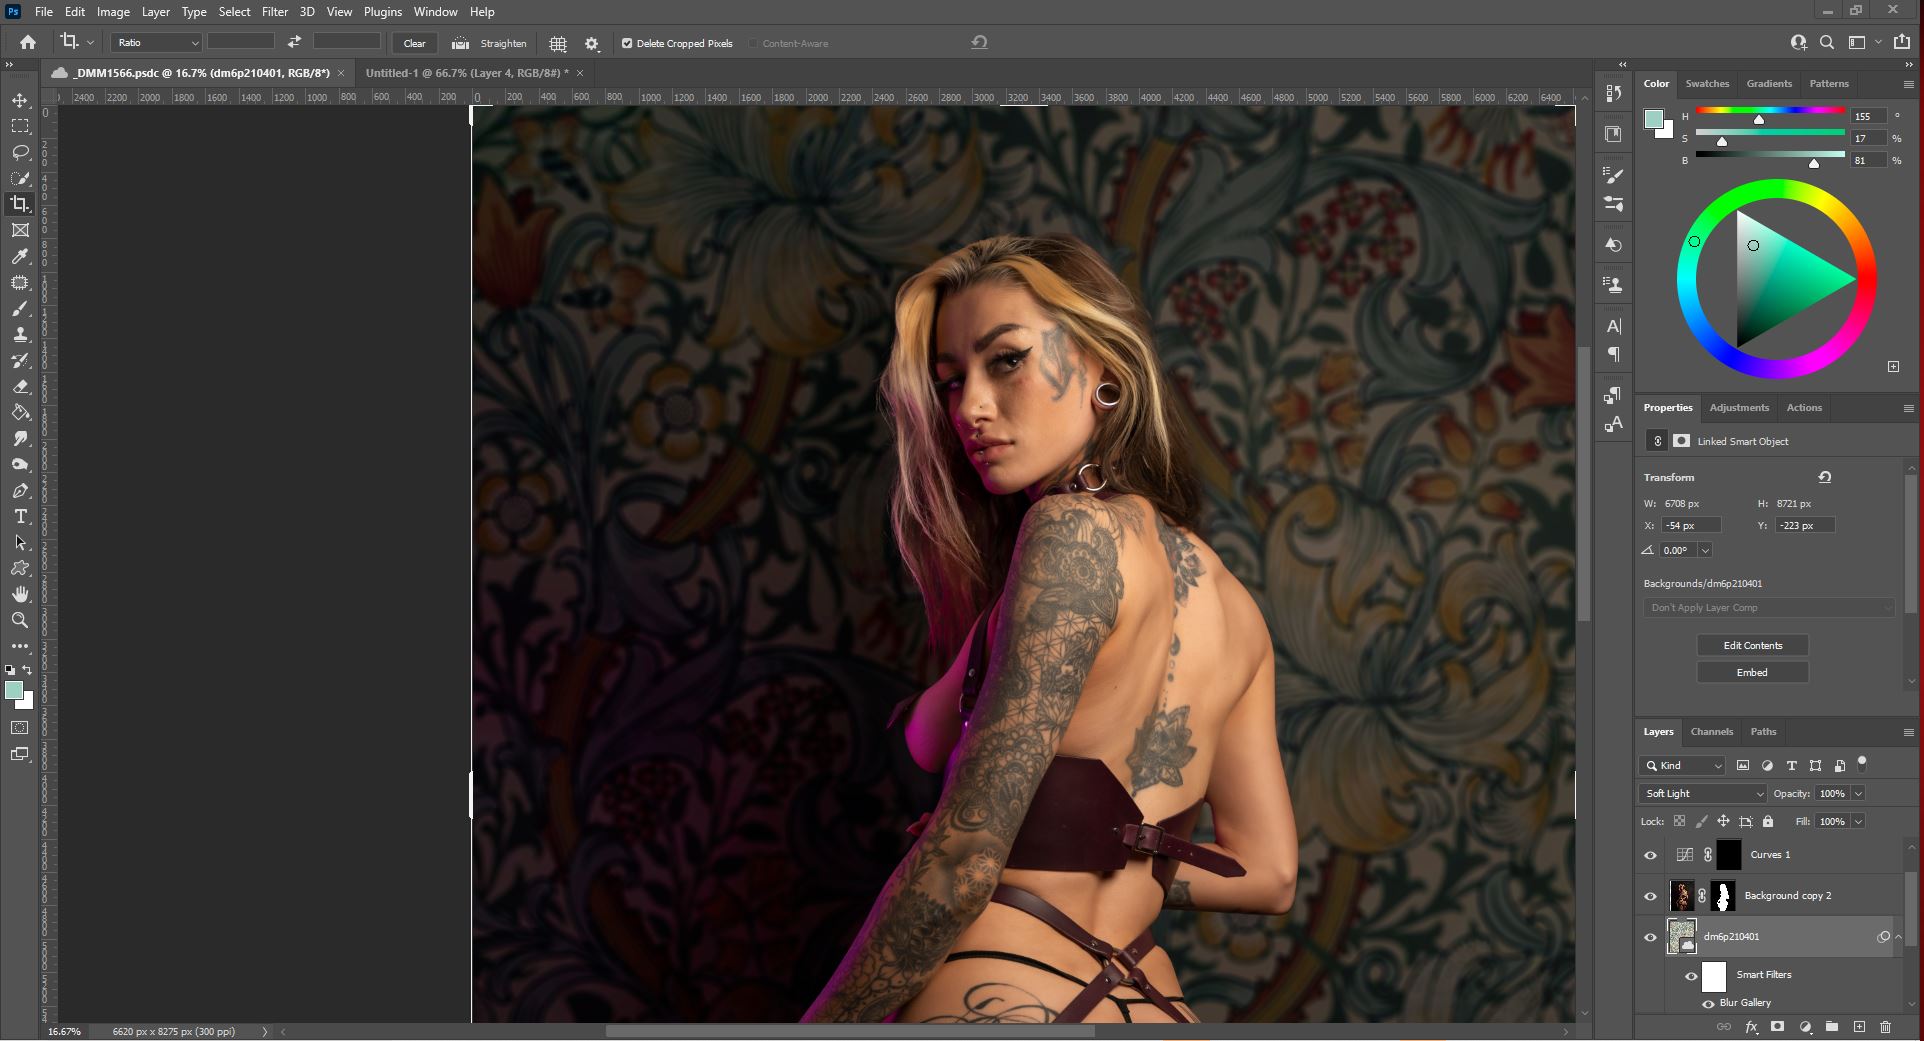Switch to the Adjustments tab
Screen dimensions: 1924x1041
pyautogui.click(x=1739, y=408)
